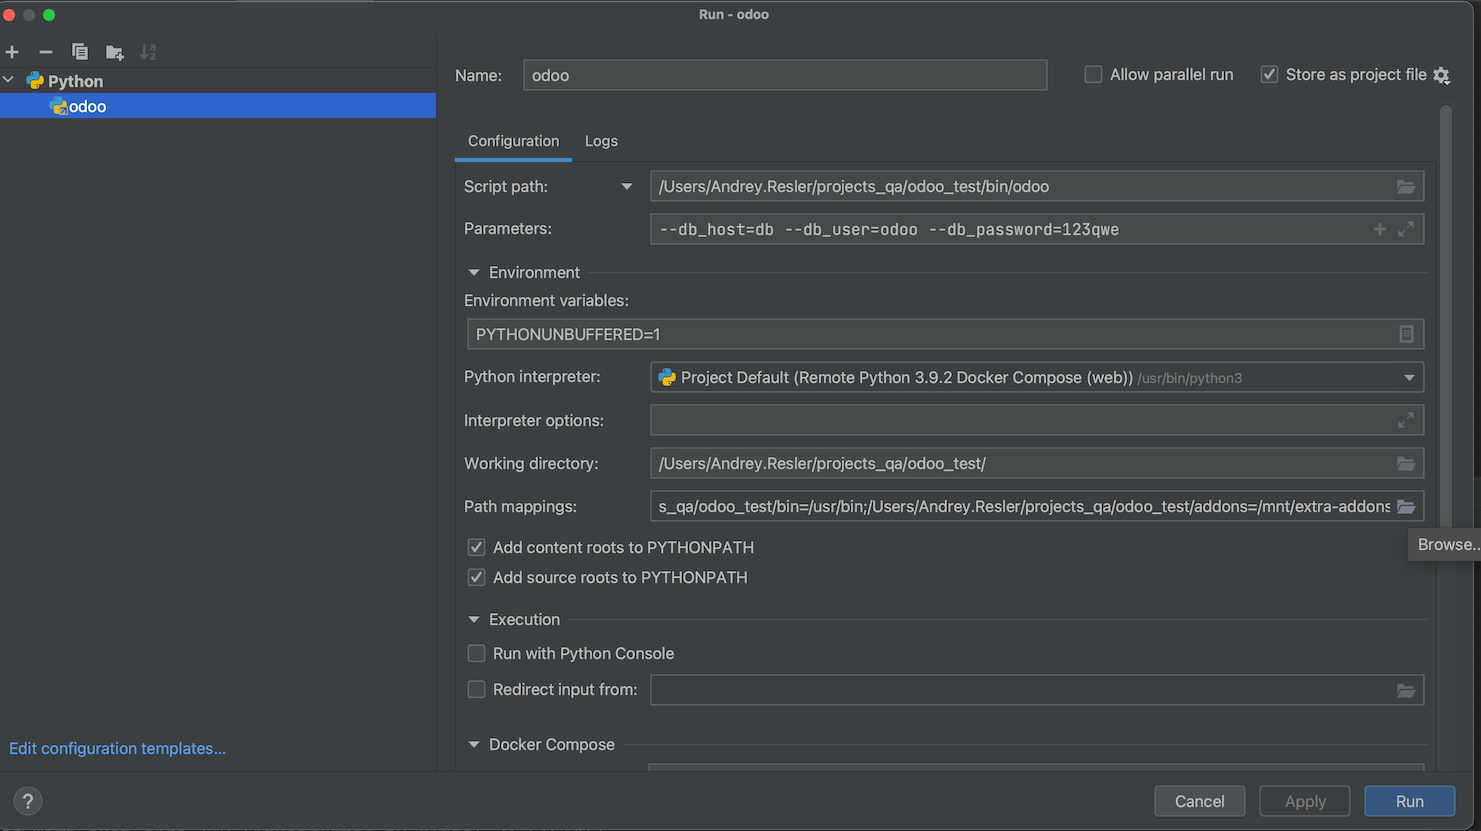The height and width of the screenshot is (831, 1481).
Task: Copy the selected configuration
Action: [80, 52]
